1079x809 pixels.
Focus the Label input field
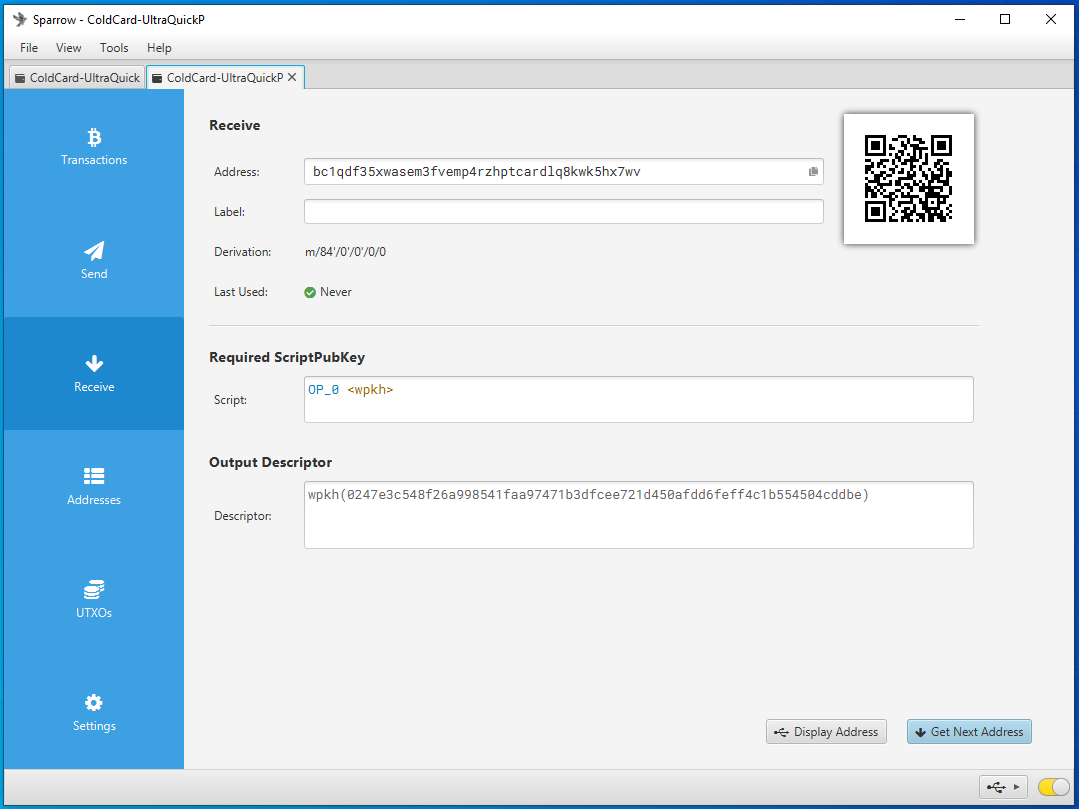564,211
